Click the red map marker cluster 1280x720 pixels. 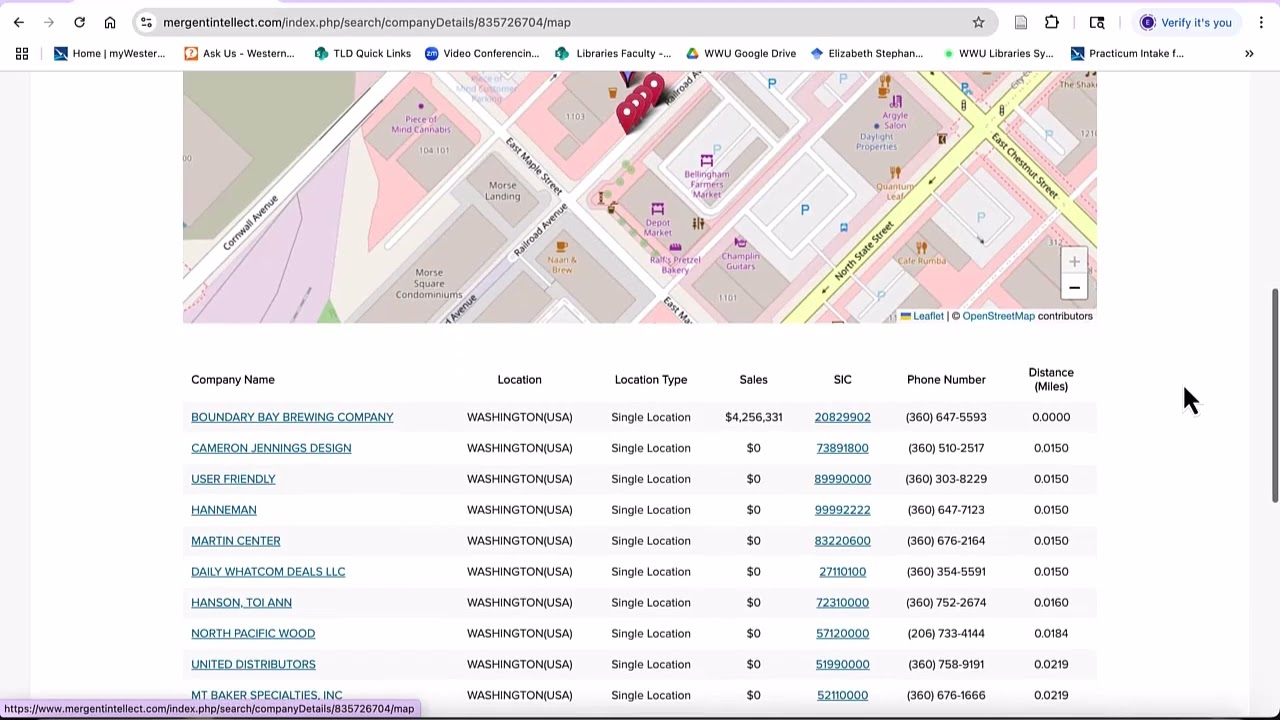pos(638,105)
